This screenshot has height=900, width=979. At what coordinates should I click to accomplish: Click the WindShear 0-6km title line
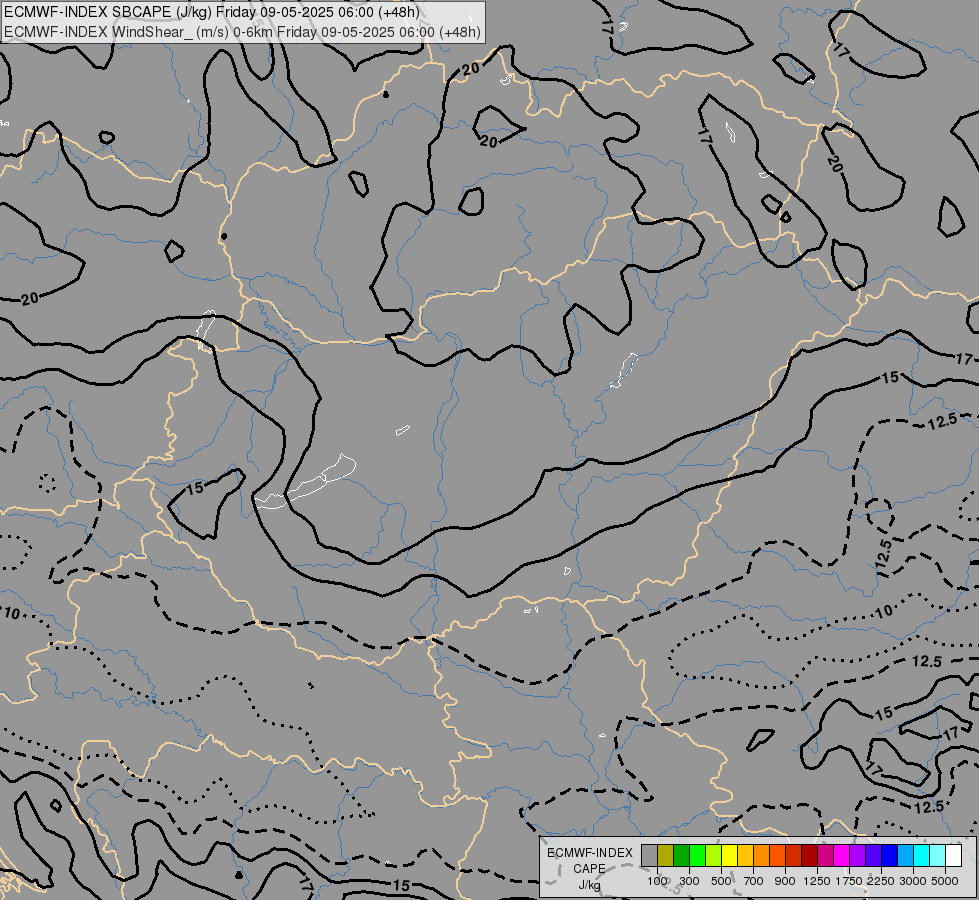tap(242, 32)
